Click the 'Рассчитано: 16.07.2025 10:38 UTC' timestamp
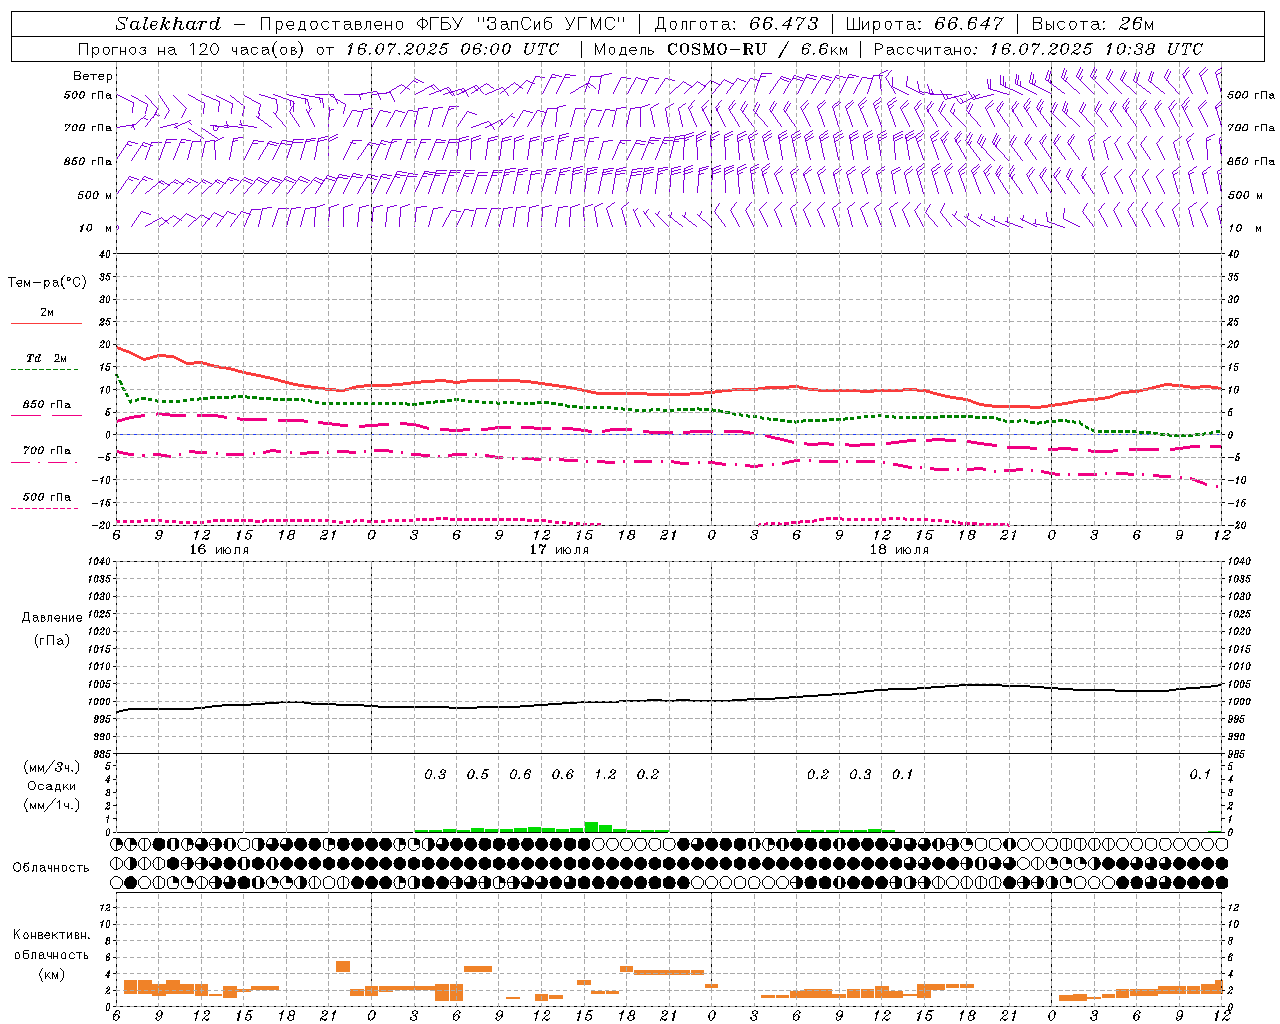This screenshot has width=1280, height=1024. [1038, 49]
